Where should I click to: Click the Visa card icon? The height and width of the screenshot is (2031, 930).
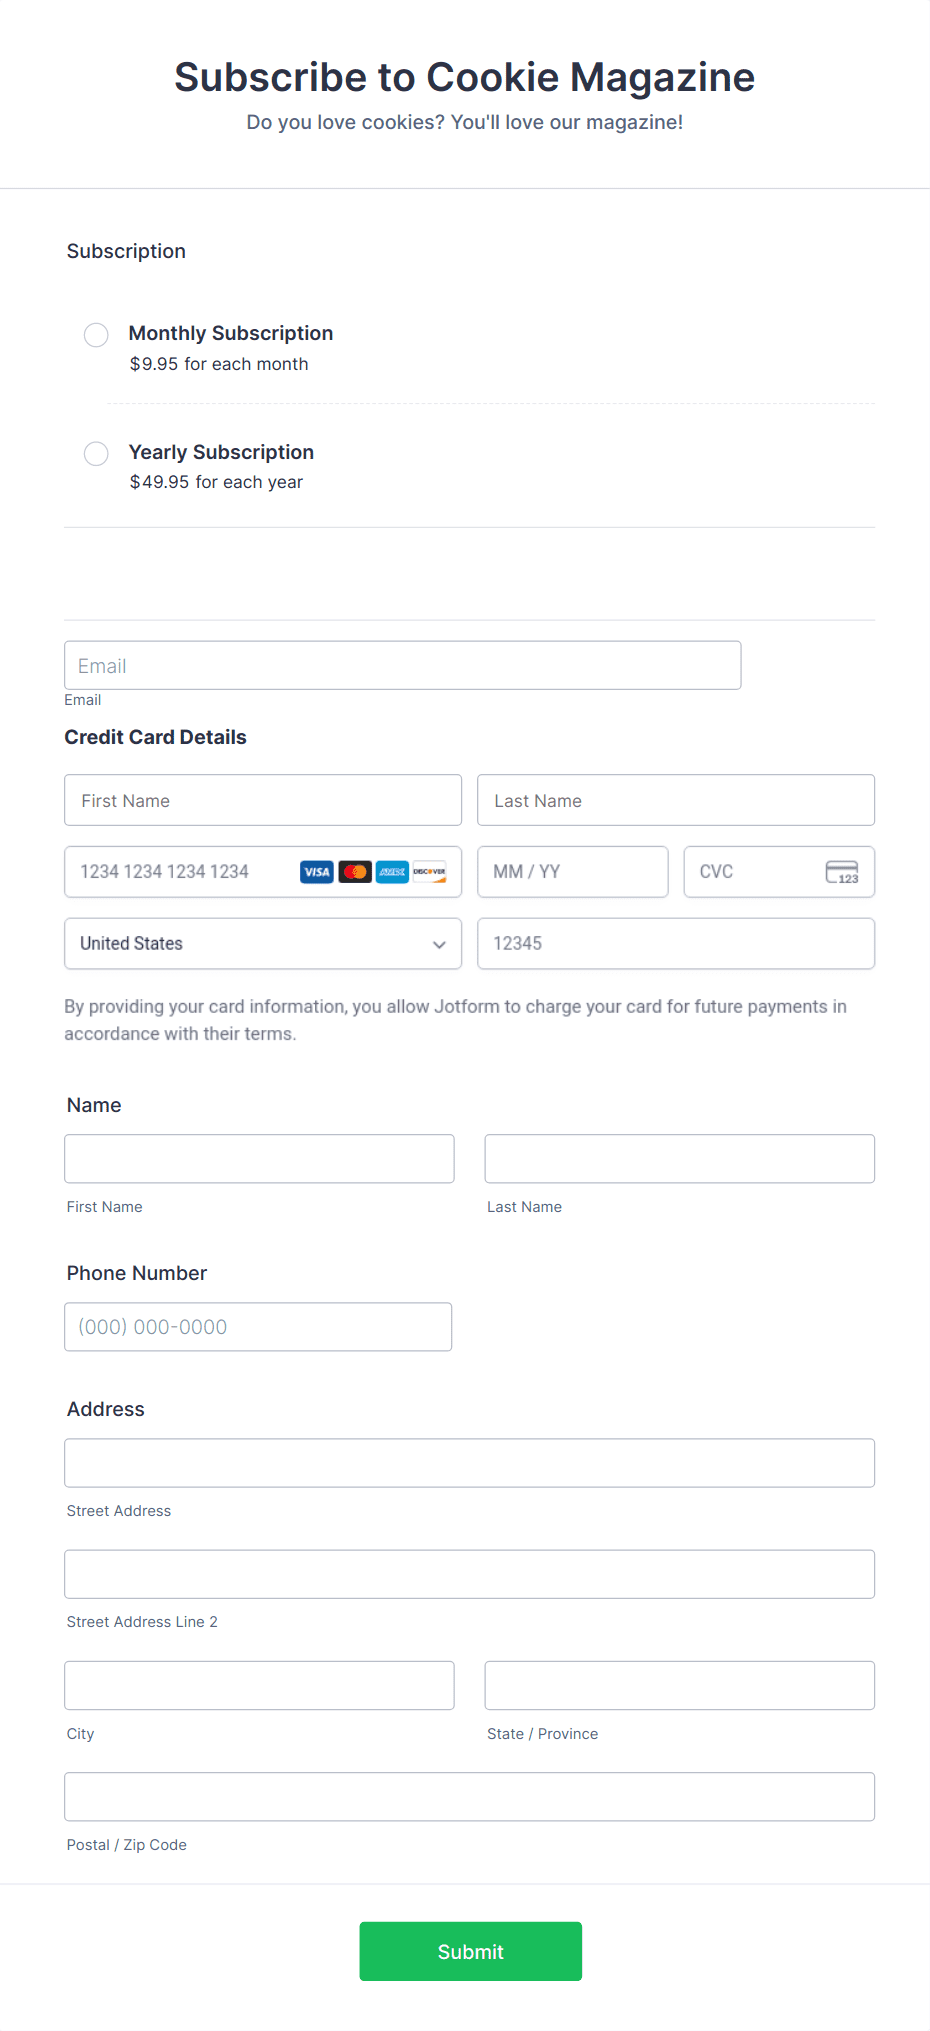(x=316, y=871)
